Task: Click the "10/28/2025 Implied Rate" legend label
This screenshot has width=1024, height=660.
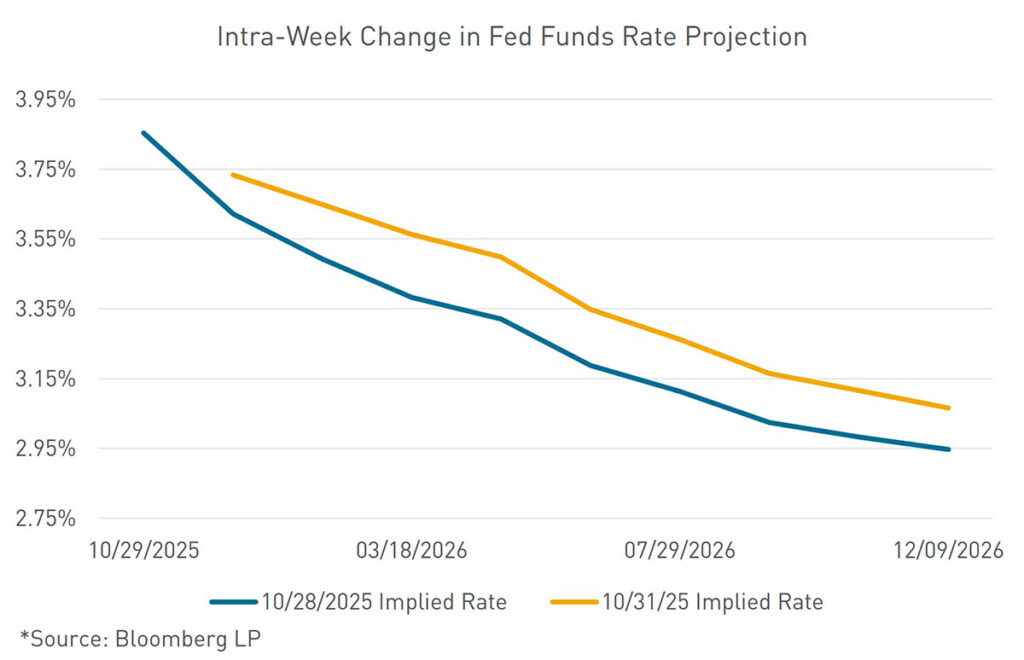Action: click(x=387, y=602)
